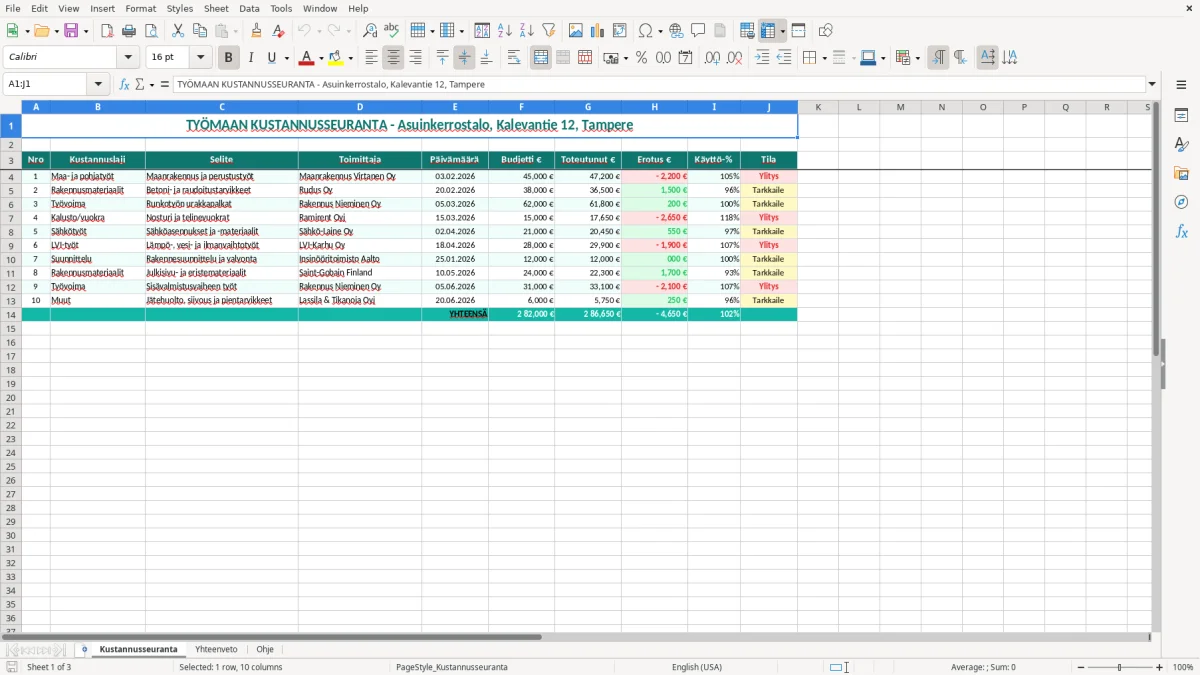Click Format as Percent icon
Viewport: 1200px width, 675px height.
tap(641, 58)
